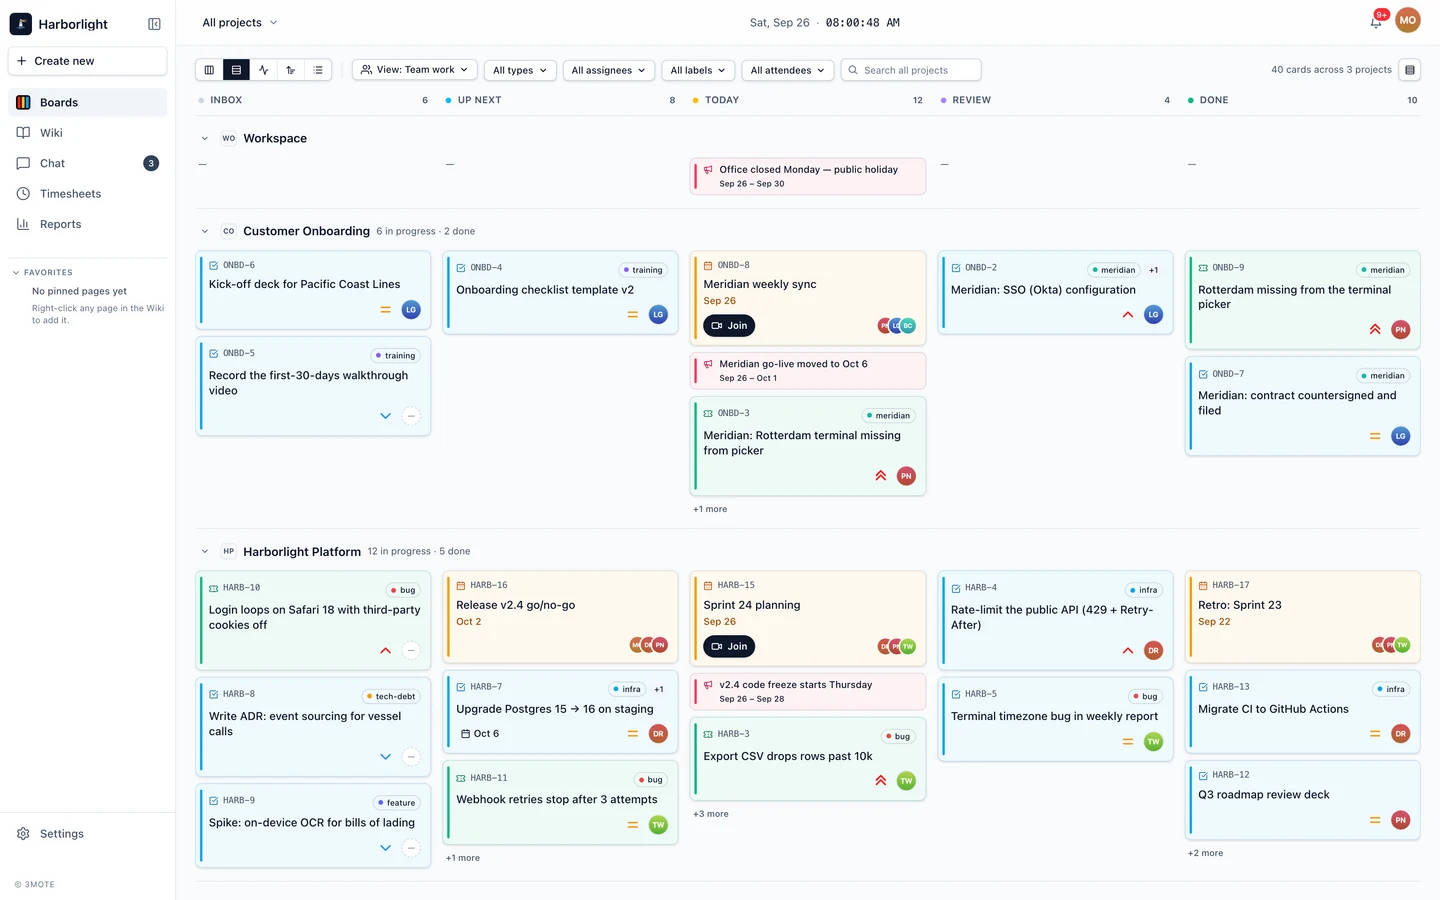Screen dimensions: 1440x900
Task: Toggle the checkbox icon on HARB-12 card
Action: coord(1203,775)
